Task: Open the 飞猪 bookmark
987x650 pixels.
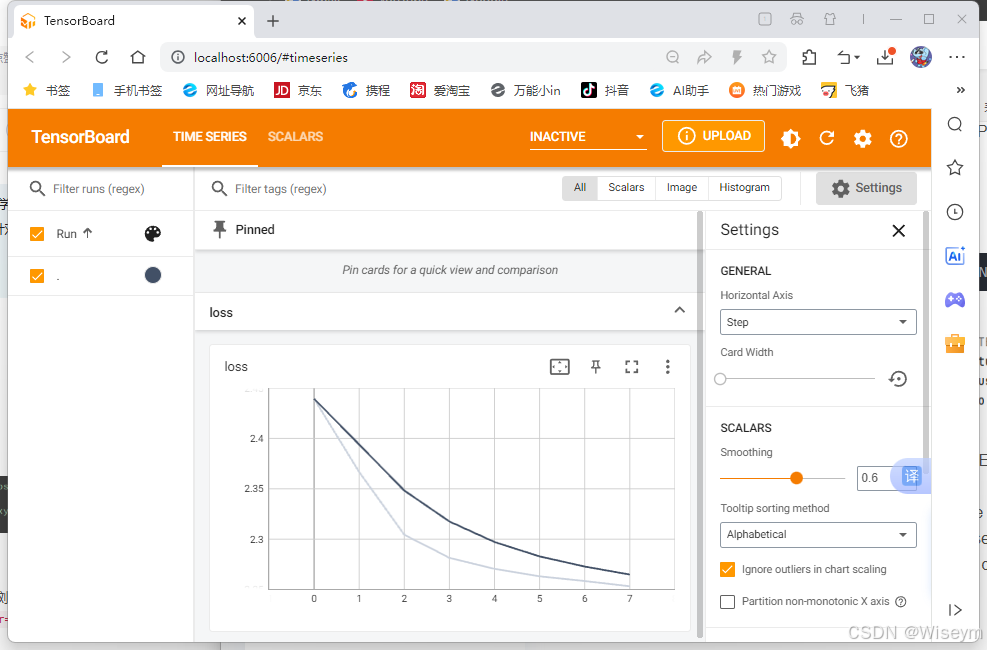Action: point(844,91)
